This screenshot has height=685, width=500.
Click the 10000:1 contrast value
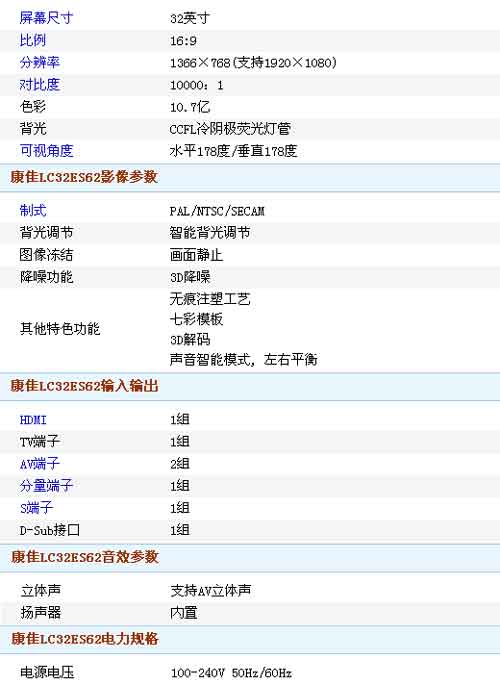click(x=197, y=85)
